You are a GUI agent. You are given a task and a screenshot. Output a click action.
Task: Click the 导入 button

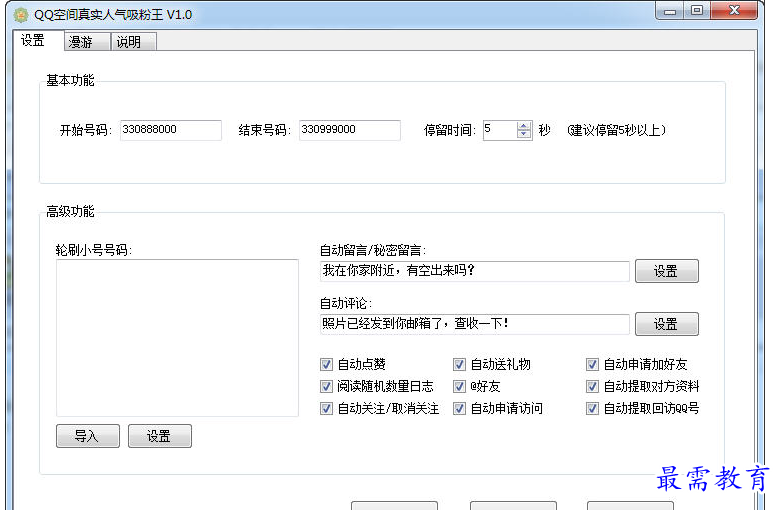point(88,436)
